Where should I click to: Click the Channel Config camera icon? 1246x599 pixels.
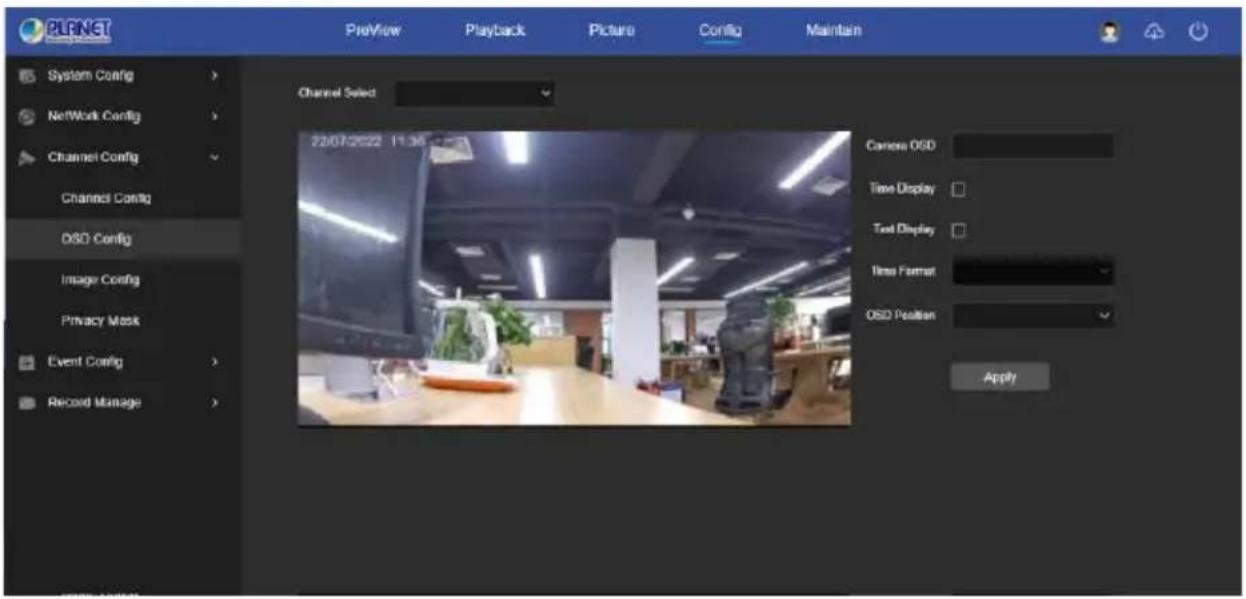[29, 158]
